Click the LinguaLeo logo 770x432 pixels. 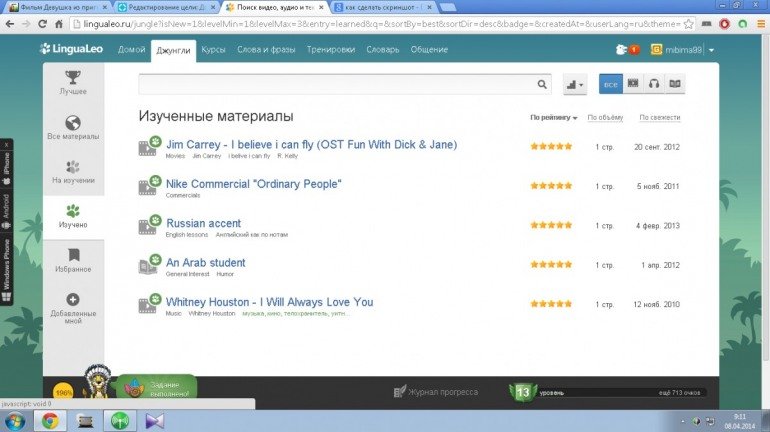pos(76,49)
